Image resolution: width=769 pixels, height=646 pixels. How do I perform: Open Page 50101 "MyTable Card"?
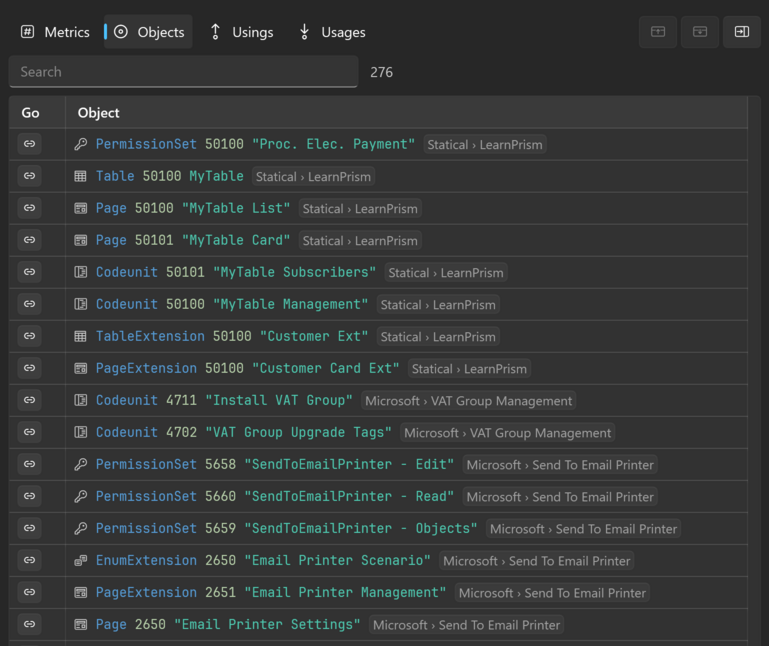point(193,240)
